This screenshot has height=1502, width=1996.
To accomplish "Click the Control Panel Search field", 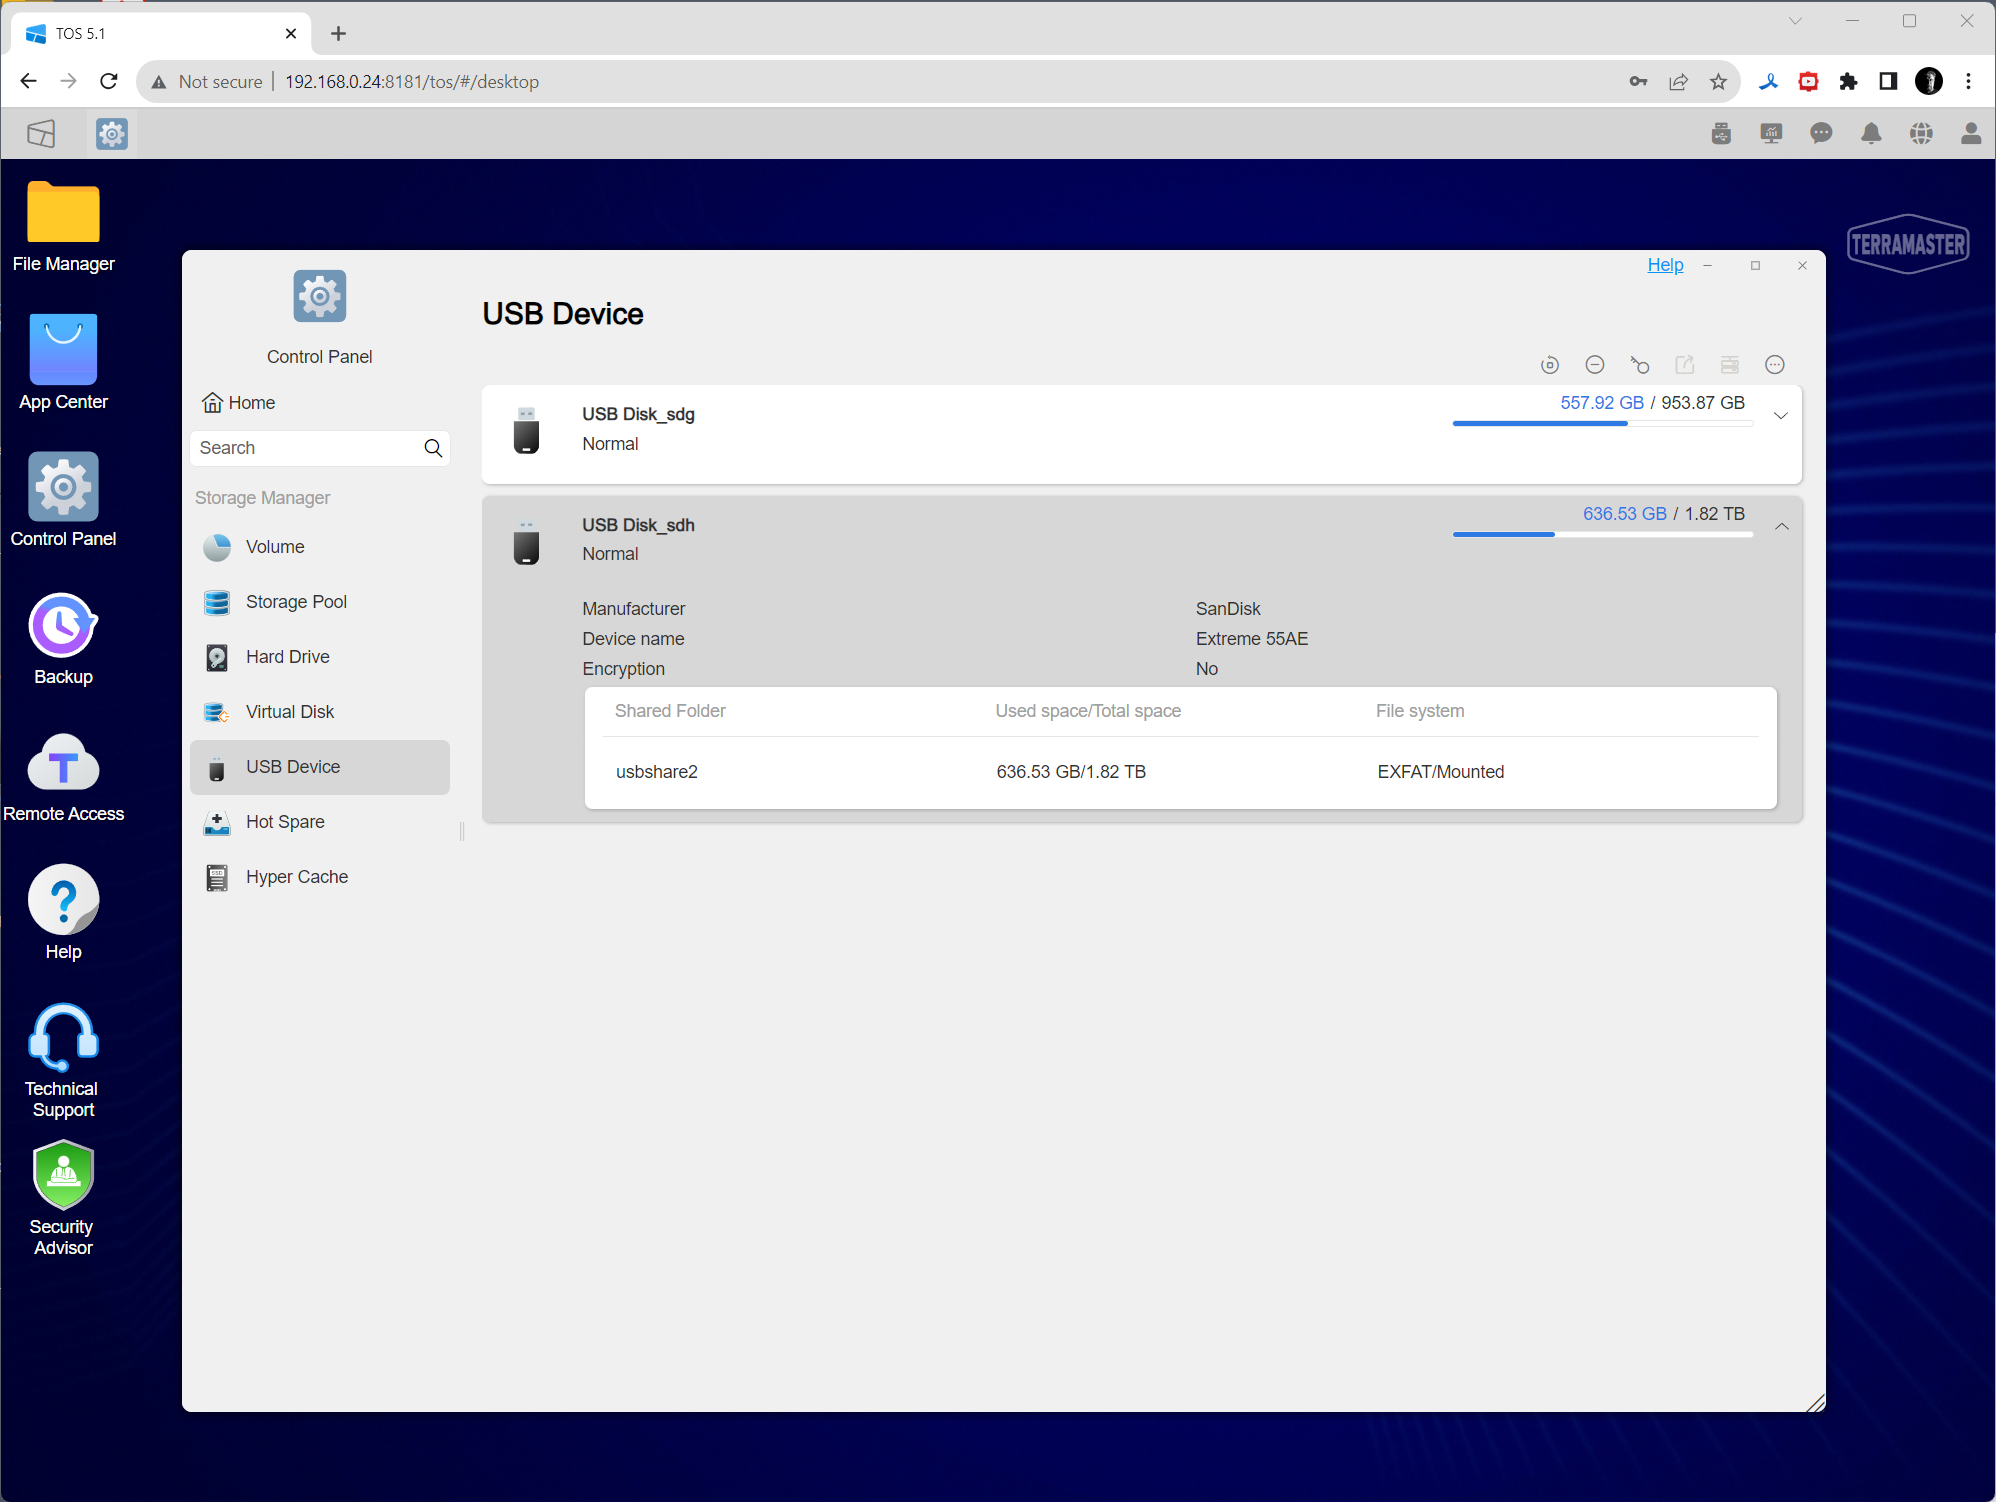I will coord(307,448).
